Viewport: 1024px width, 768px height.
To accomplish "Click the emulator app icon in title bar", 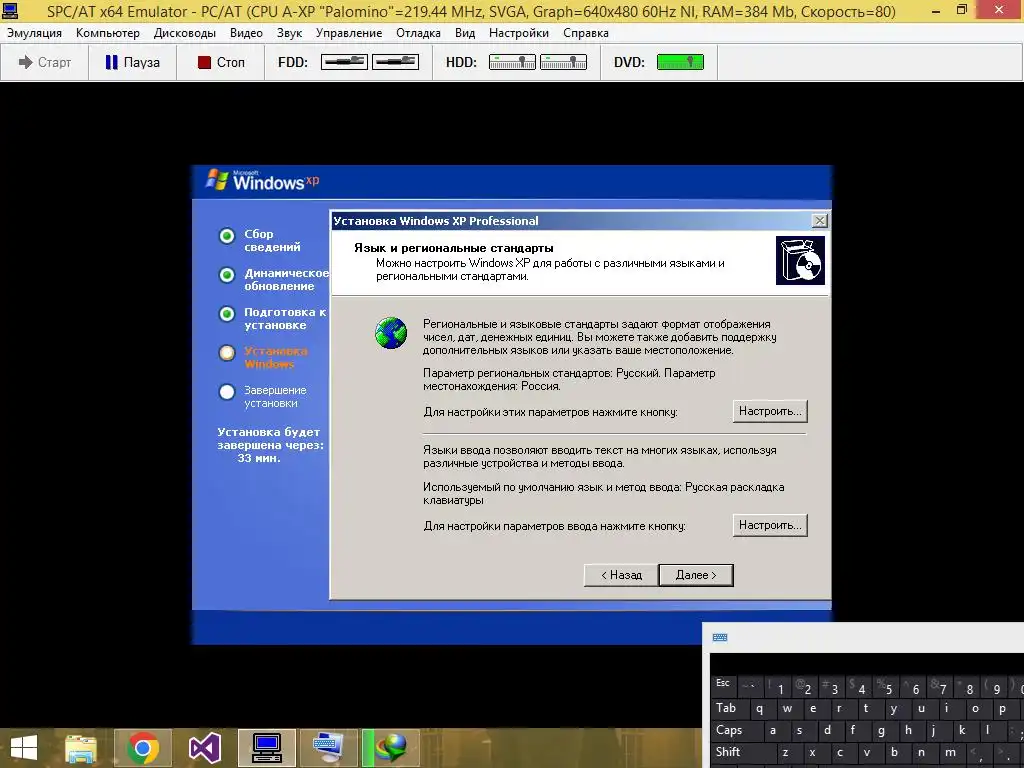I will click(10, 10).
